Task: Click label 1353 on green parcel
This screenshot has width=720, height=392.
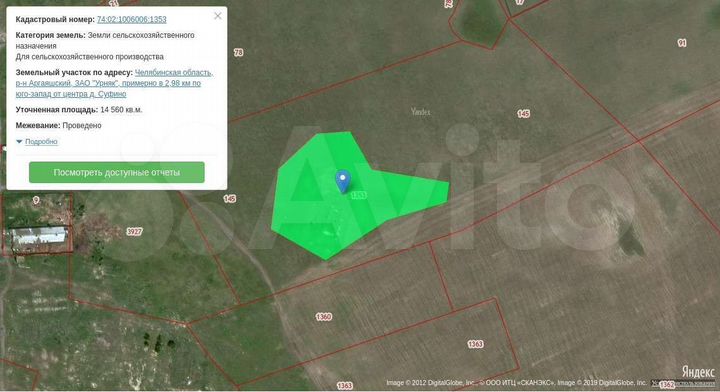Action: click(x=359, y=196)
